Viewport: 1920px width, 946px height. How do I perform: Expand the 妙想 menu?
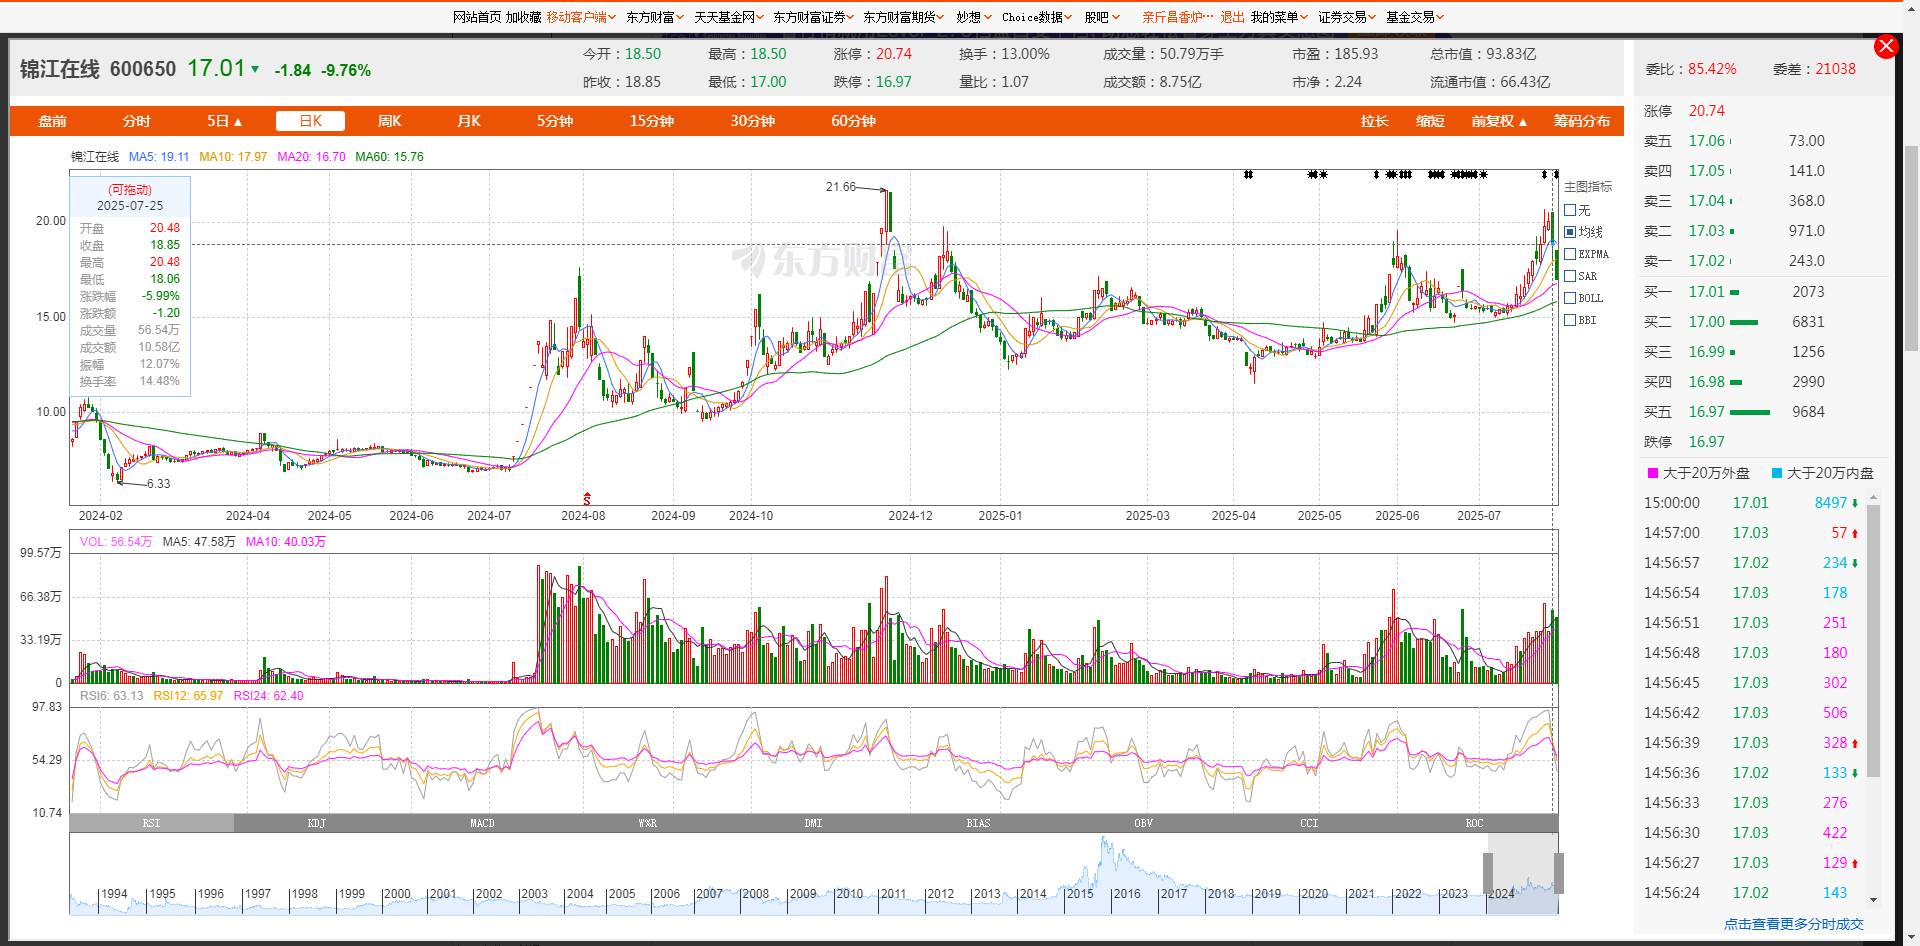[974, 17]
